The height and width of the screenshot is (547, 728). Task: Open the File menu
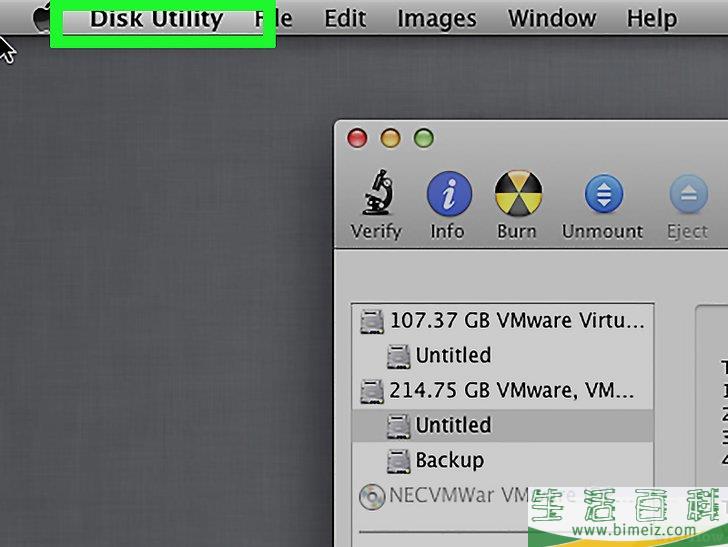click(x=273, y=19)
